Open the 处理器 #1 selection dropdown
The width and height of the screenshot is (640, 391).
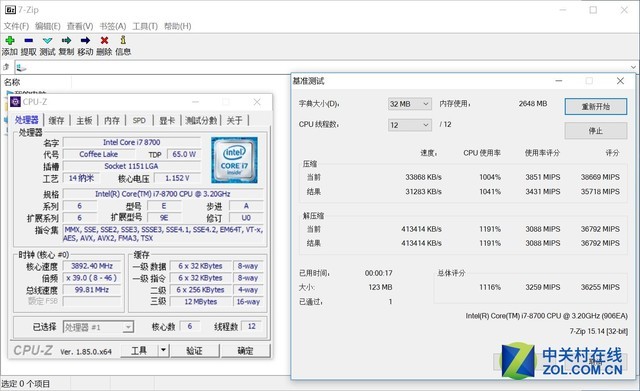click(98, 327)
